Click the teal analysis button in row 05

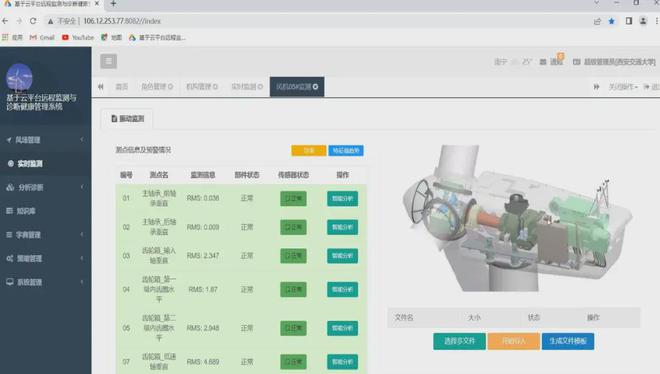tap(343, 328)
